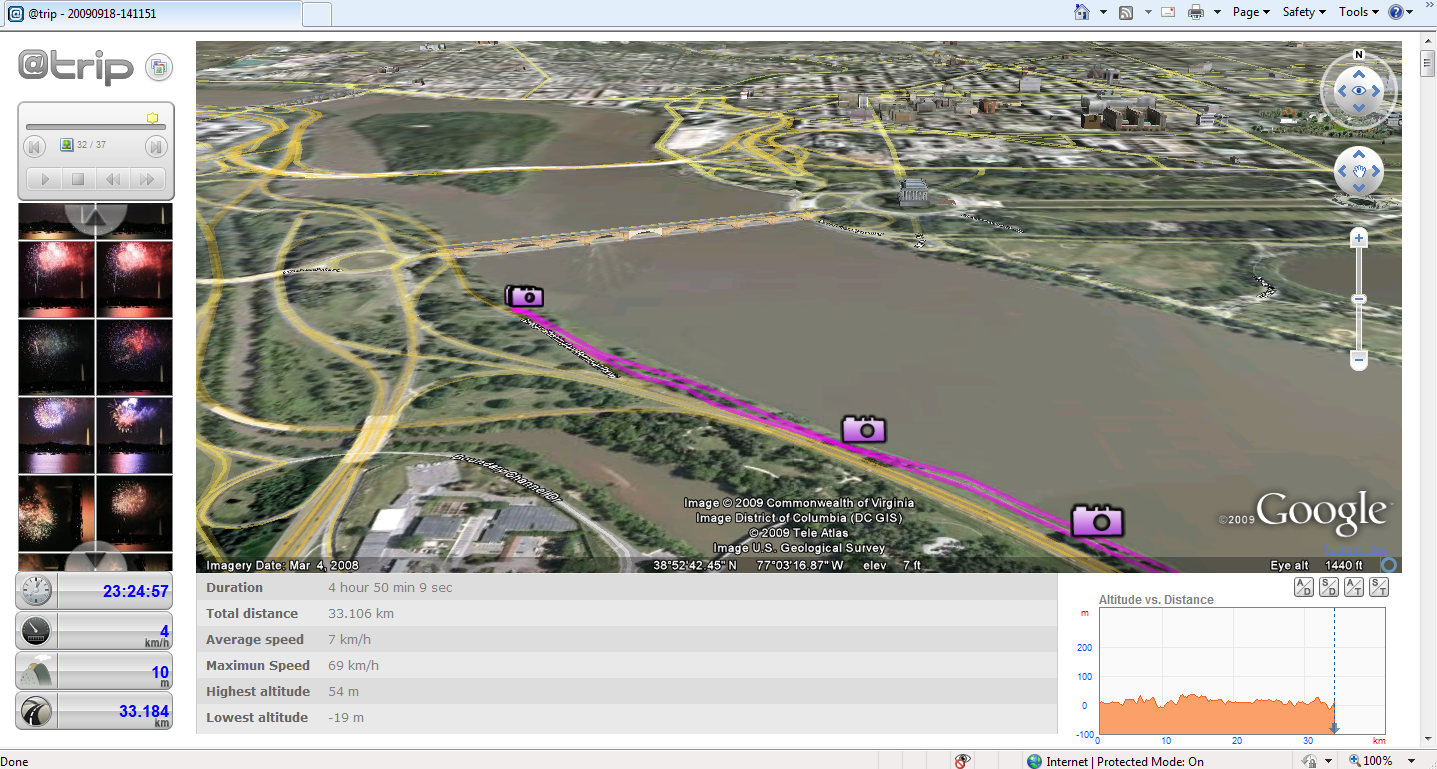Open a new blank browser tab
Image resolution: width=1437 pixels, height=769 pixels.
pyautogui.click(x=317, y=14)
